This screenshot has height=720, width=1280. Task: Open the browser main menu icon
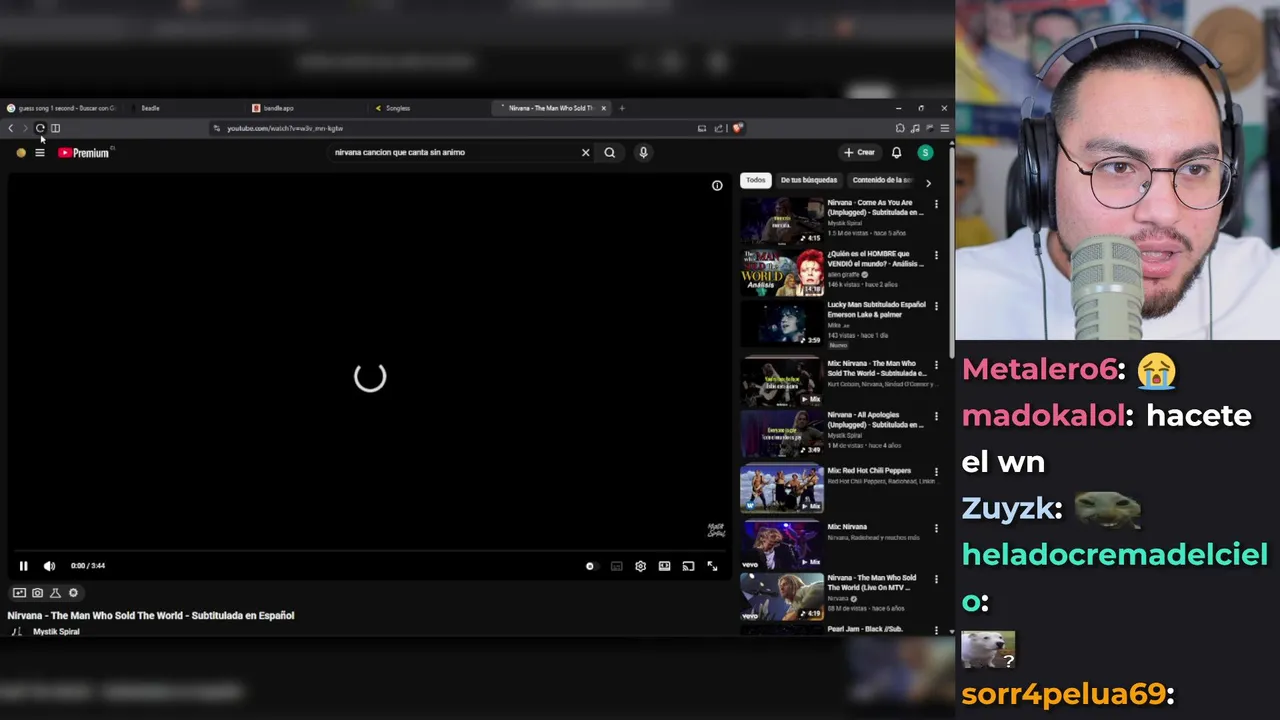[x=944, y=128]
